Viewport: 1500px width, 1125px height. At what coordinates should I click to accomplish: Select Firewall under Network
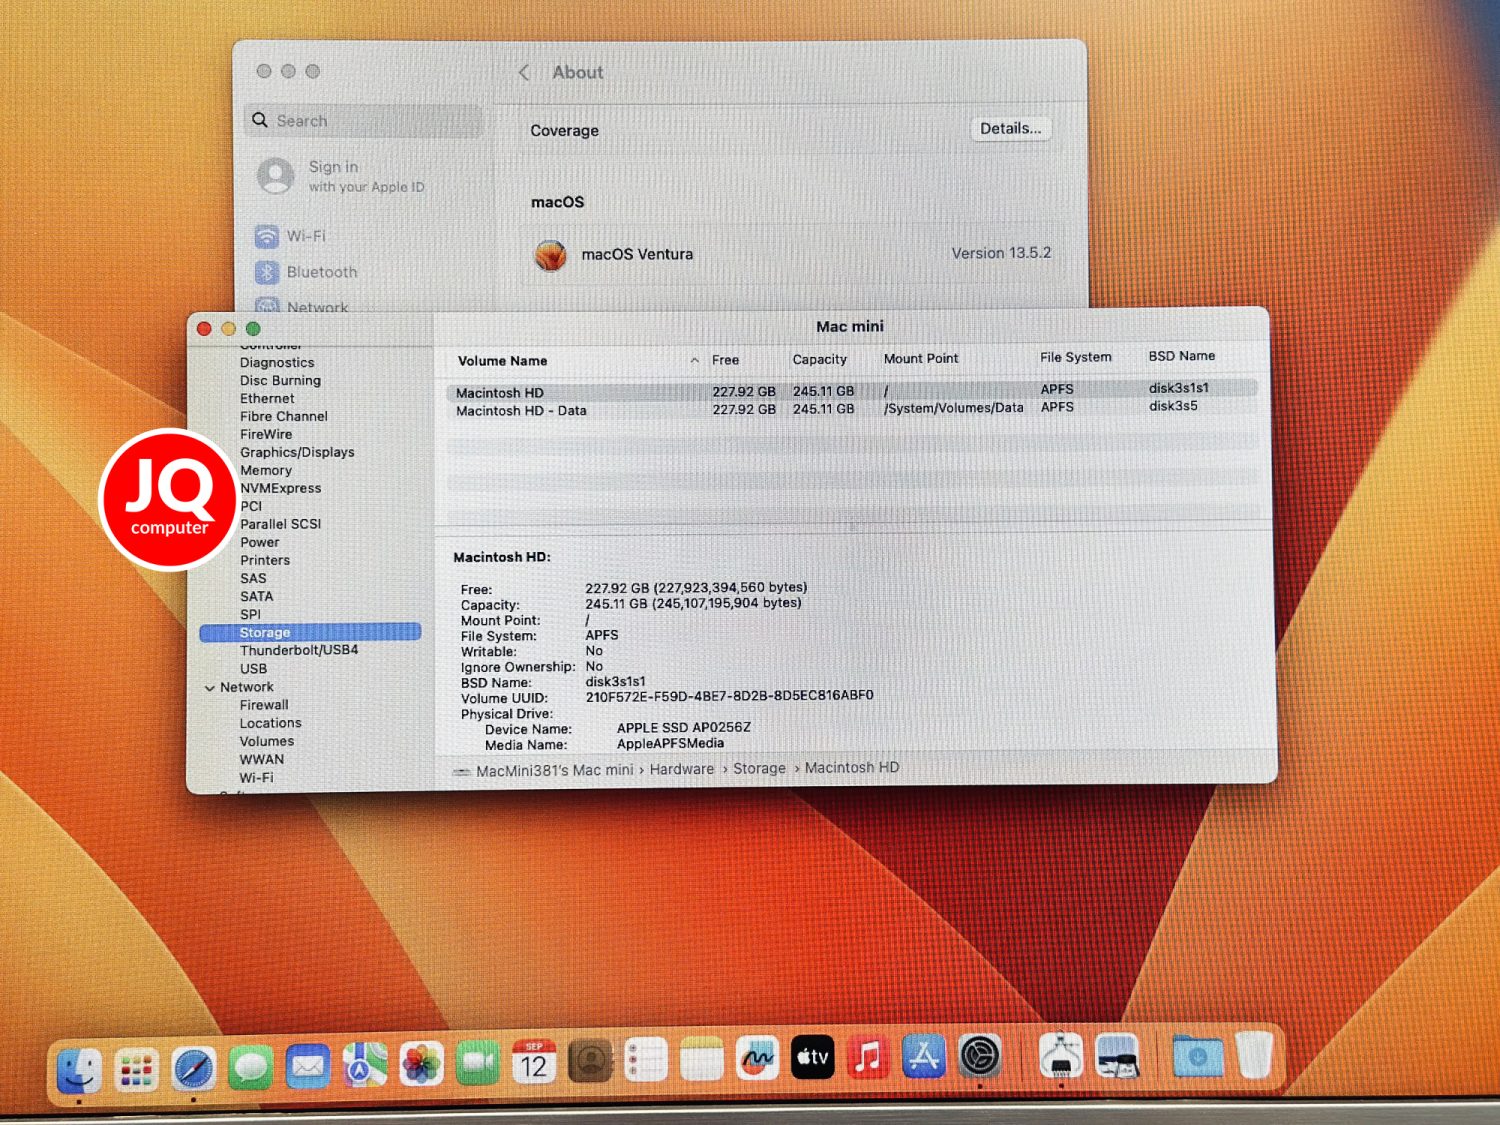click(264, 706)
